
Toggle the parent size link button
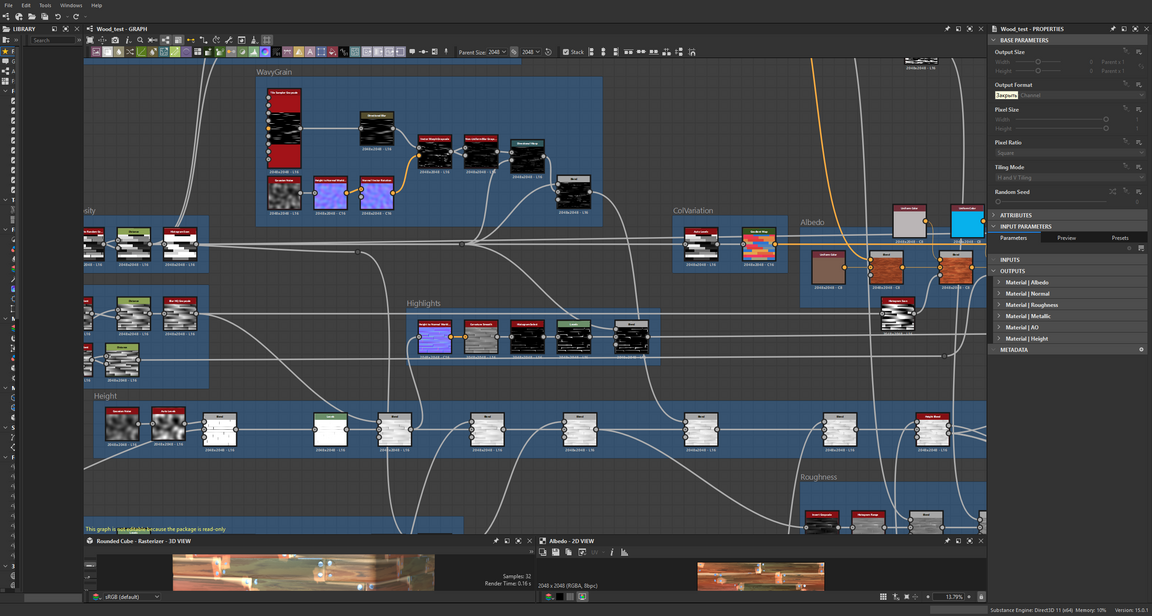coord(515,52)
